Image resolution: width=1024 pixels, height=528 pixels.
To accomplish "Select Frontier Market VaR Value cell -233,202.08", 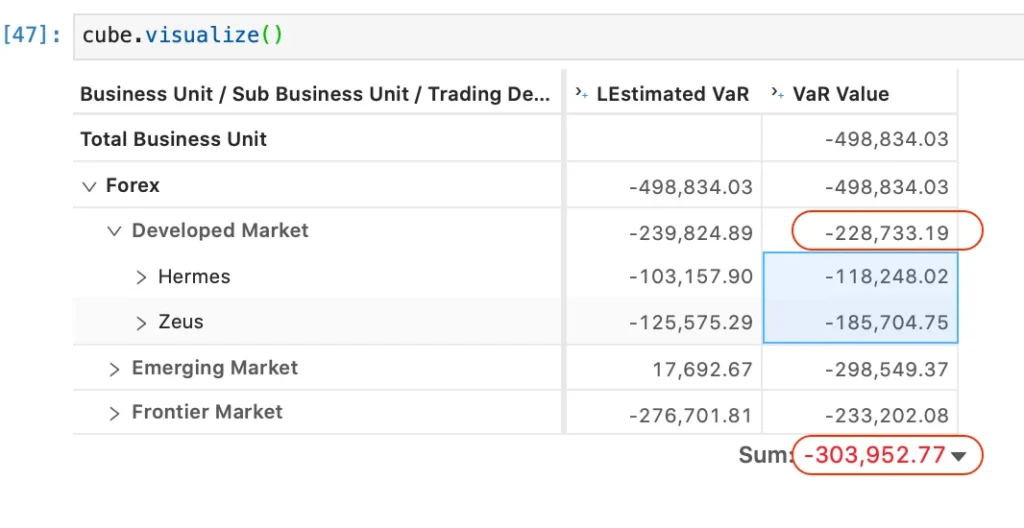I will pyautogui.click(x=860, y=414).
